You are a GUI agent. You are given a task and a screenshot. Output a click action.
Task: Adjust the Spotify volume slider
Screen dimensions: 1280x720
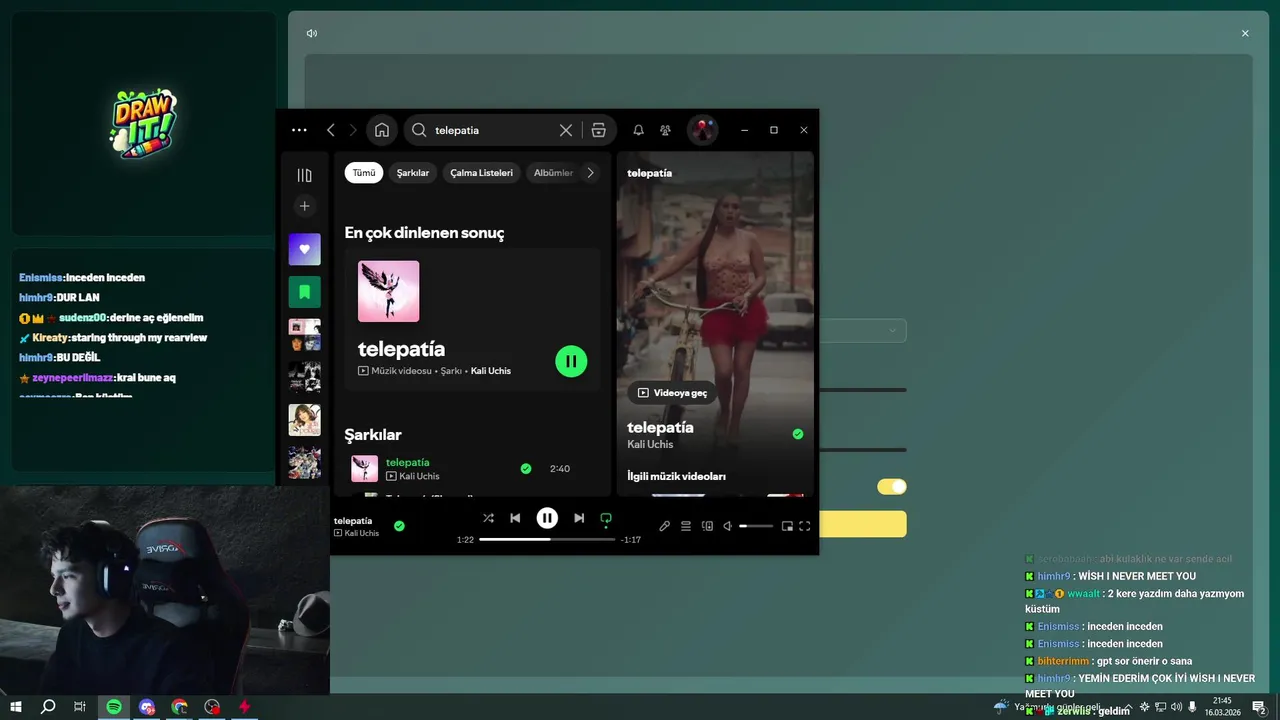[x=756, y=526]
